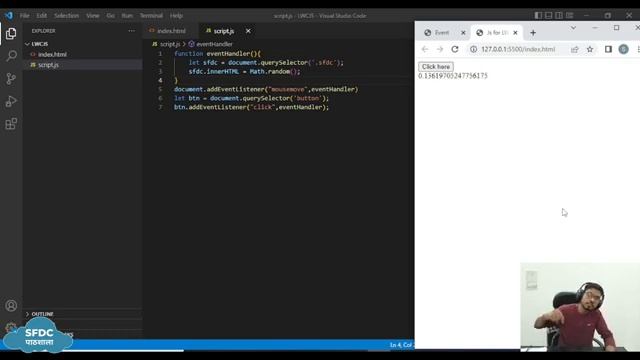Open a new browser tab

[533, 33]
